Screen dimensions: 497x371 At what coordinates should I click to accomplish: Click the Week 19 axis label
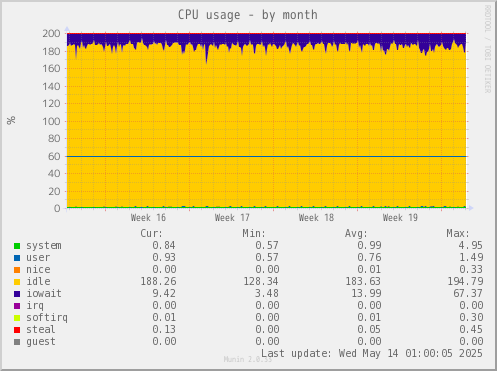tap(400, 218)
